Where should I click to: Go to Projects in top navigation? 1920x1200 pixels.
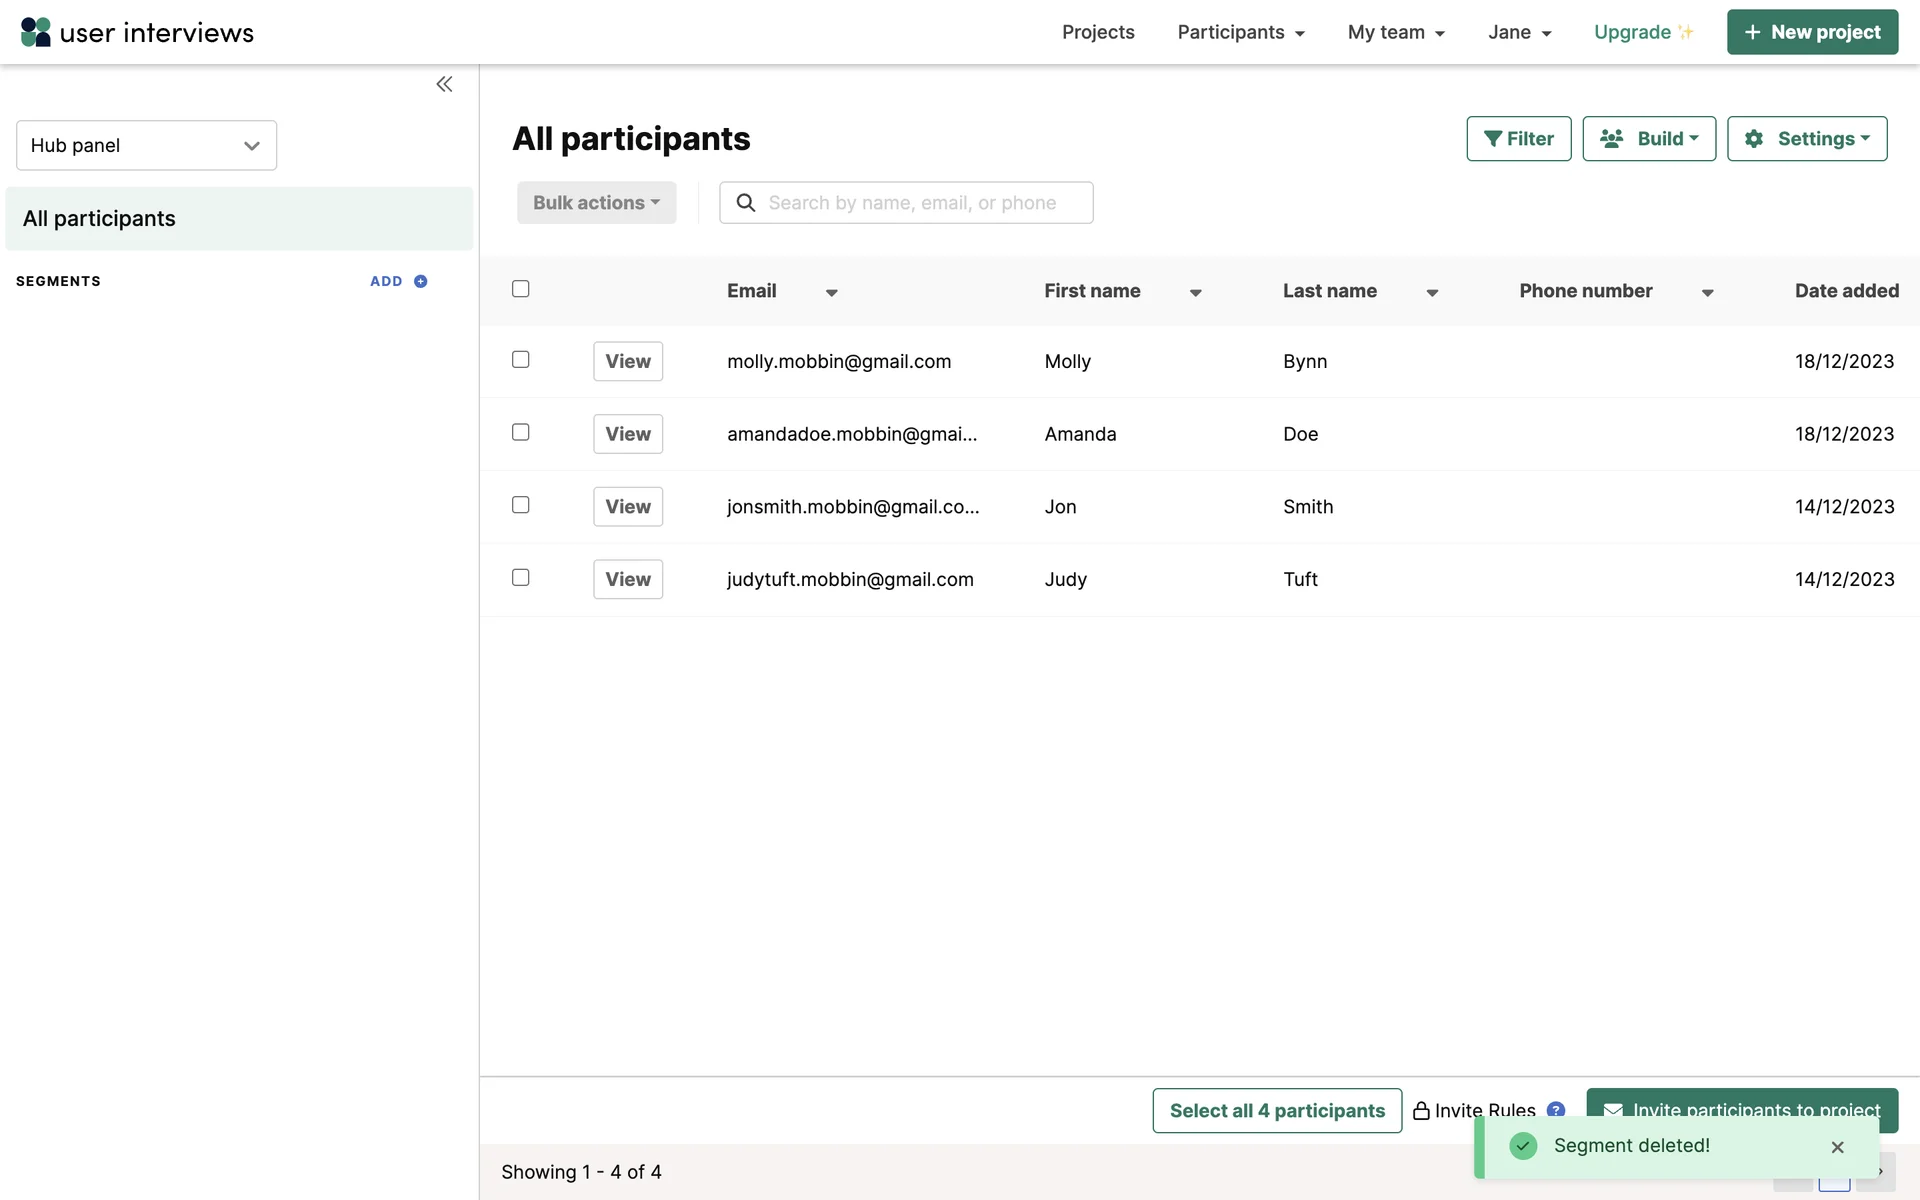coord(1097,32)
